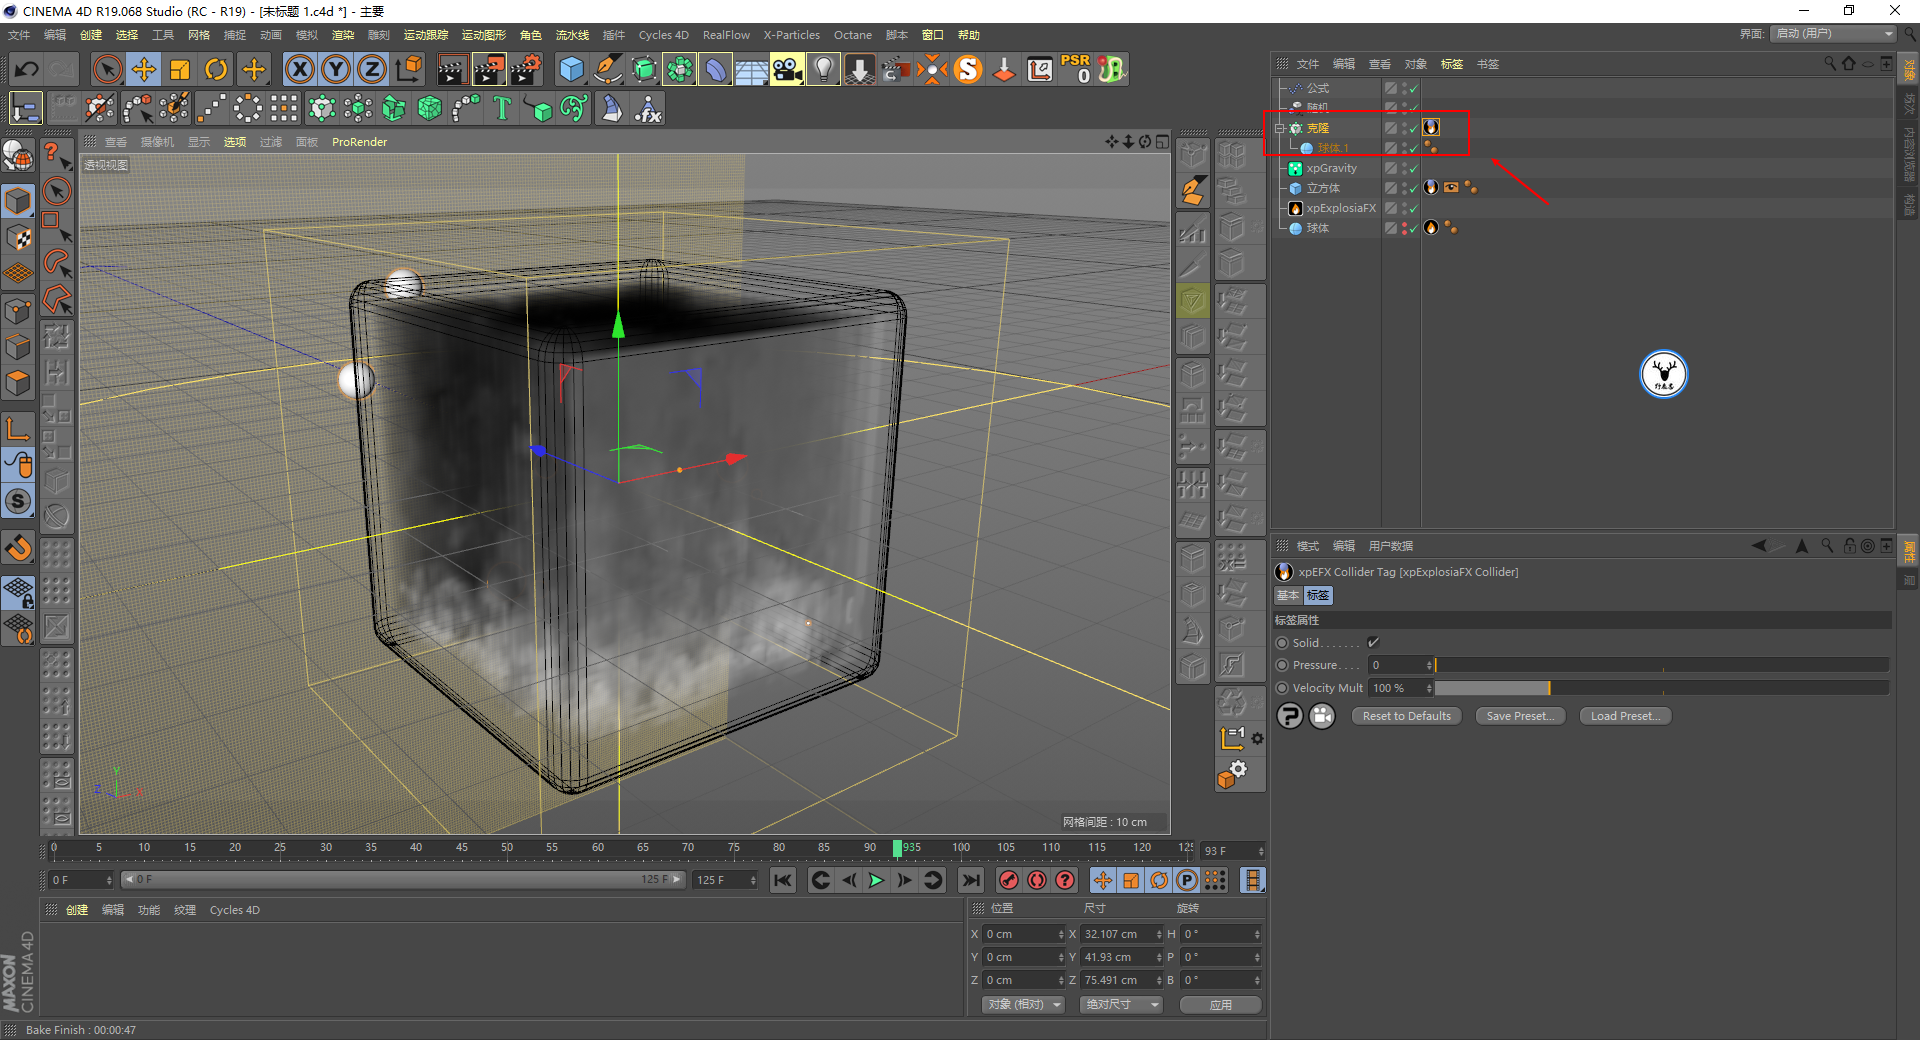
Task: Go to end of animation
Action: pos(970,880)
